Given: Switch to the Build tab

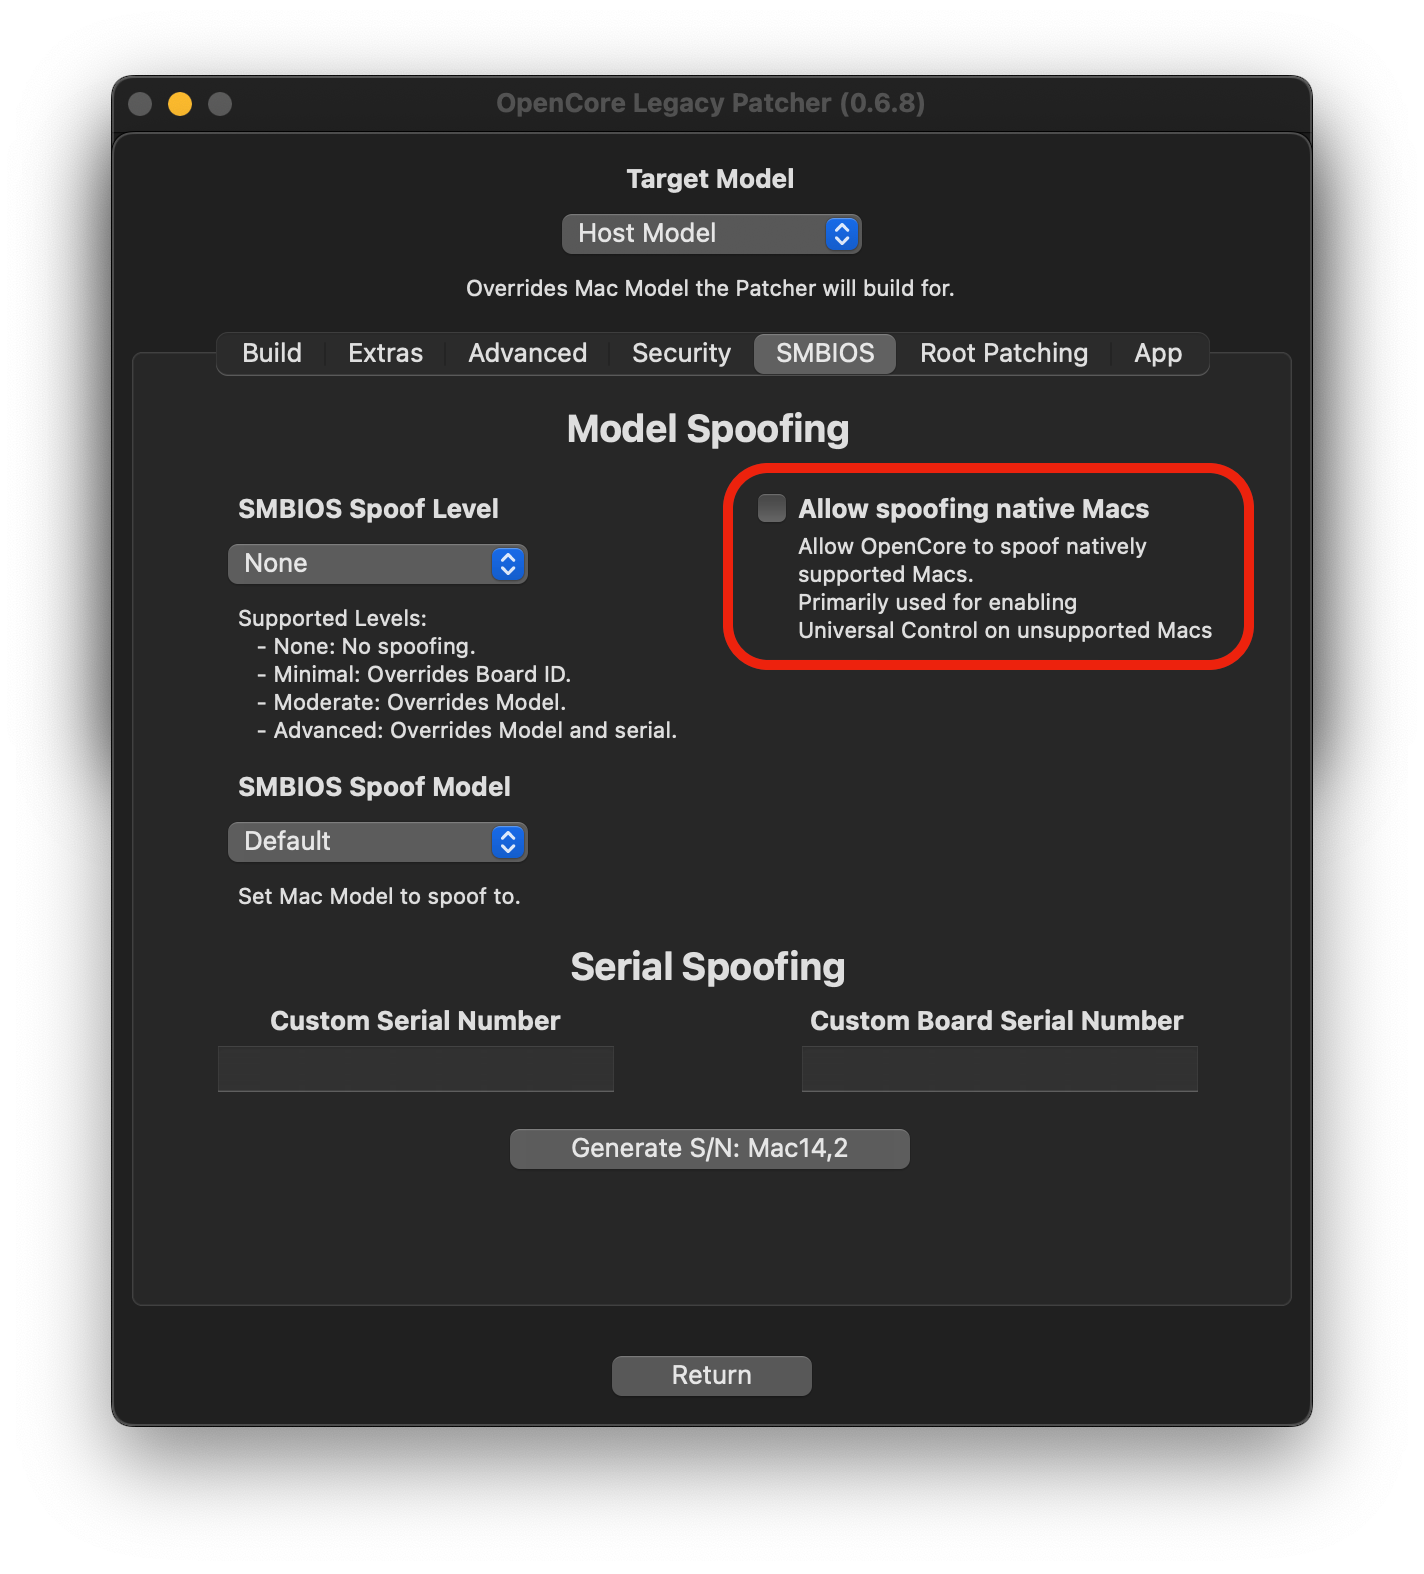Looking at the screenshot, I should (271, 354).
